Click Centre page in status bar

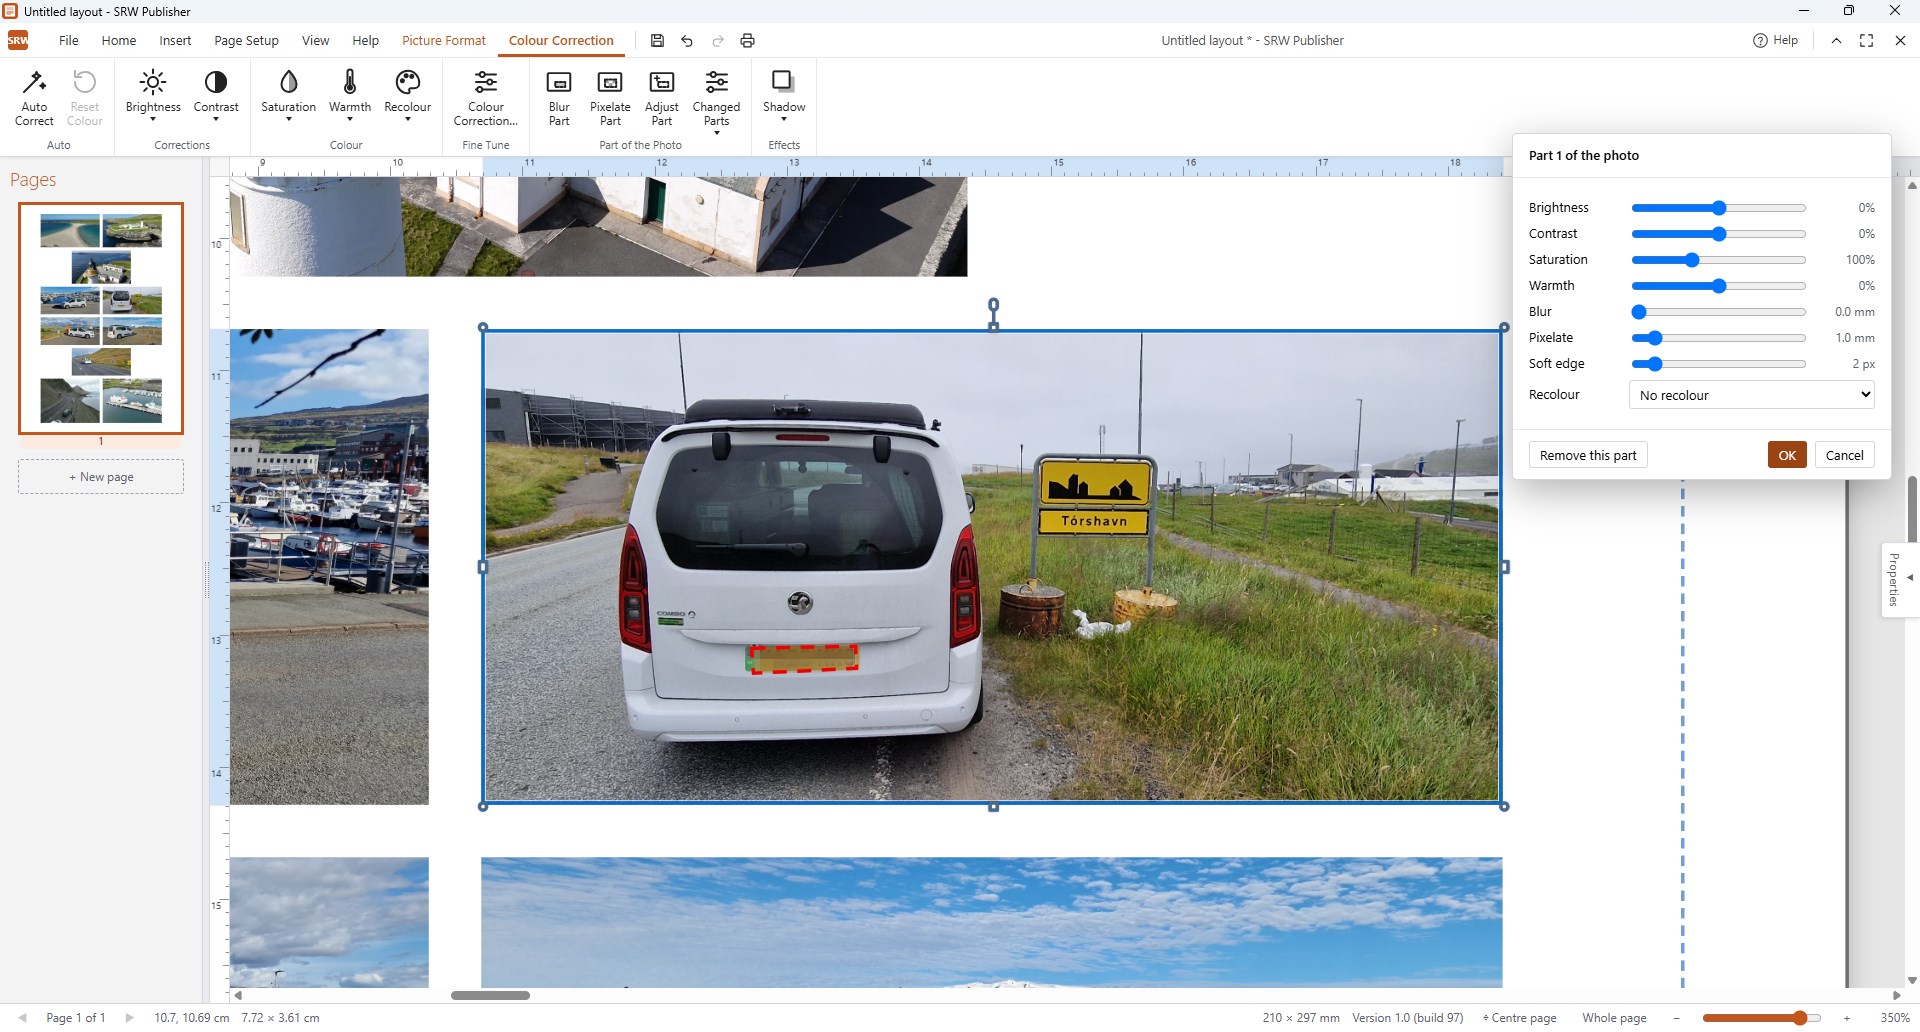pyautogui.click(x=1519, y=1018)
